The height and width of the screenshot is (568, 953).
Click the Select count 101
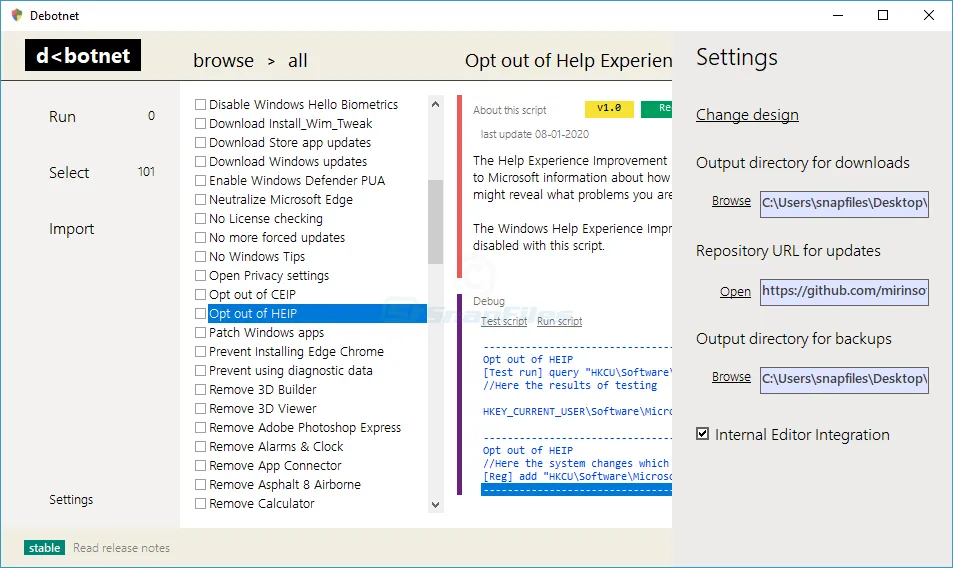(x=146, y=172)
